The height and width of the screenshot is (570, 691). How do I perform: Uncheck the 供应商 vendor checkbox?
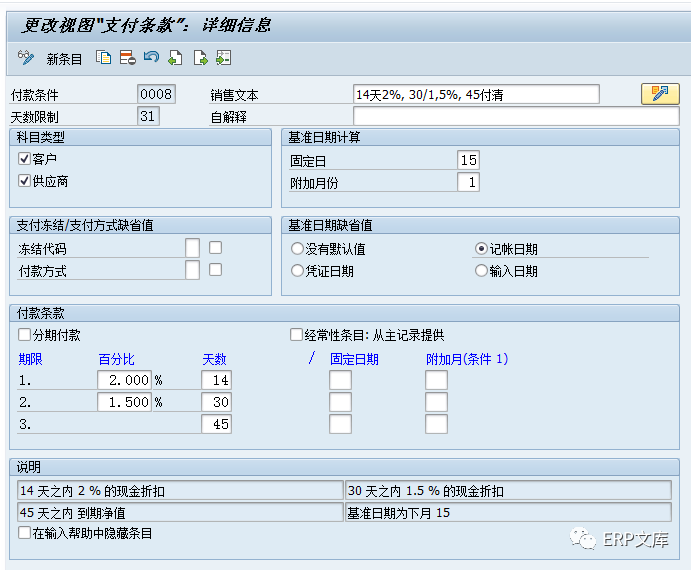tap(25, 181)
